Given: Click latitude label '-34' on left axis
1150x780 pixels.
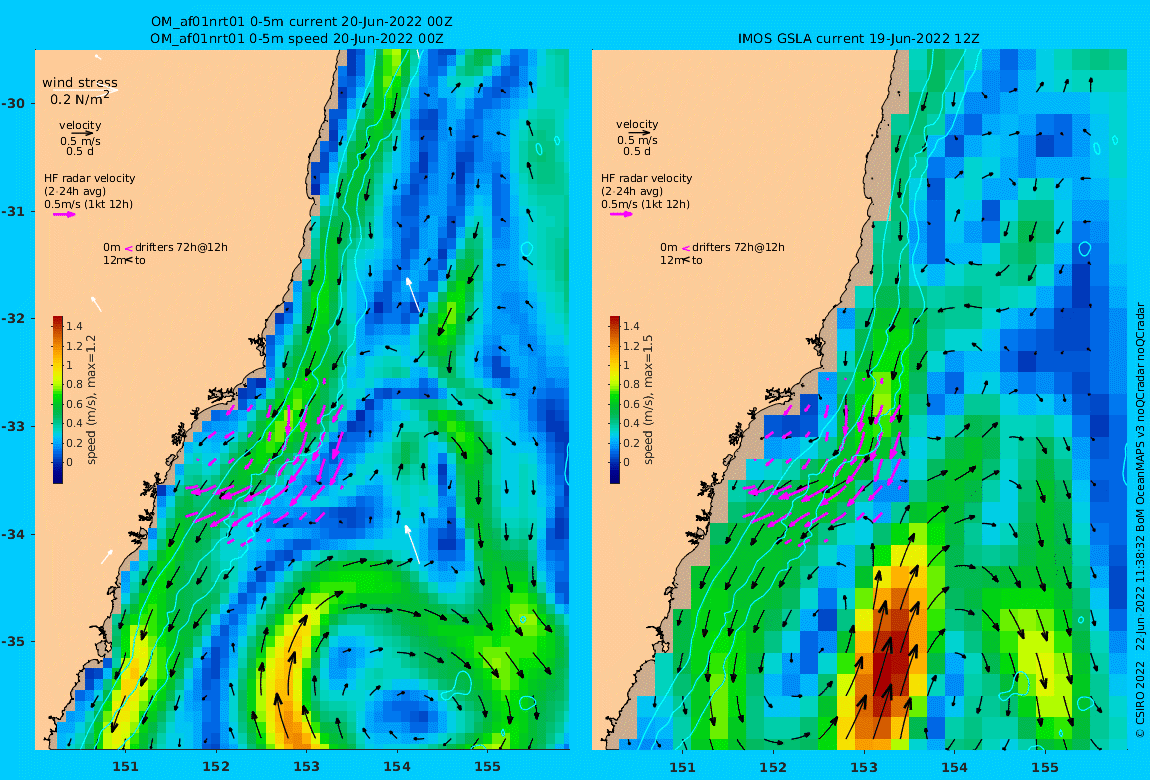Looking at the screenshot, I should click(x=13, y=534).
